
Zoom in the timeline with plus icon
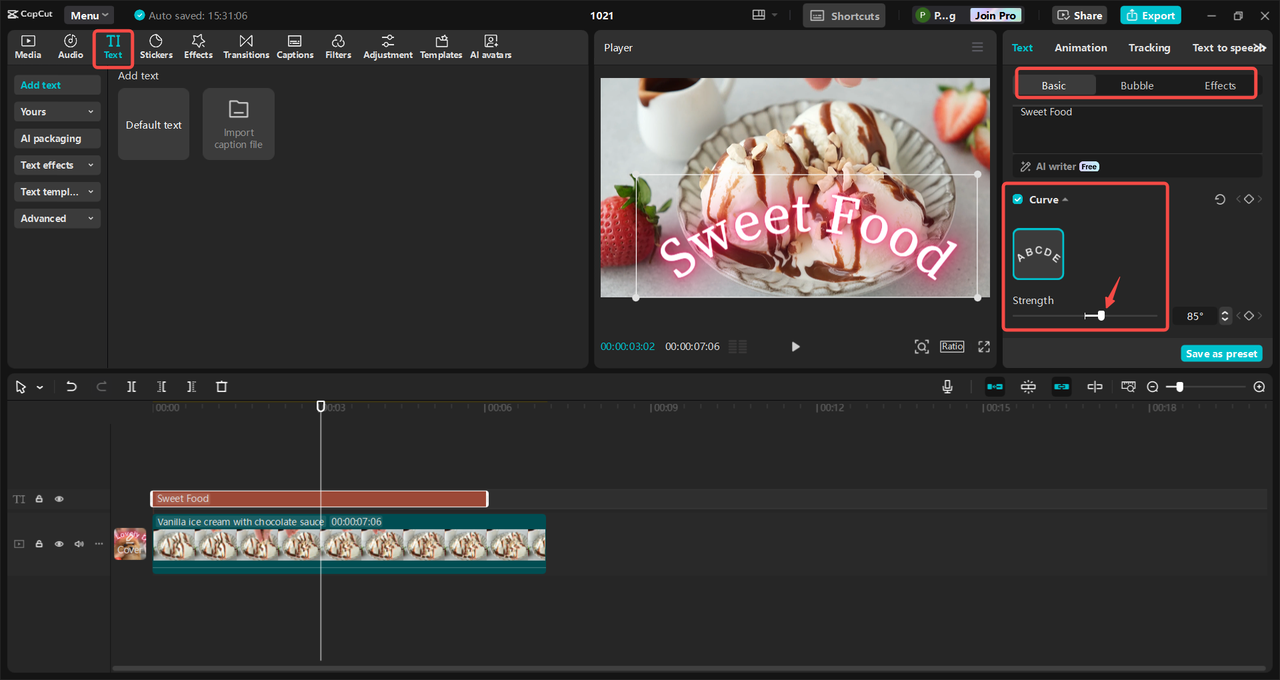click(1259, 387)
